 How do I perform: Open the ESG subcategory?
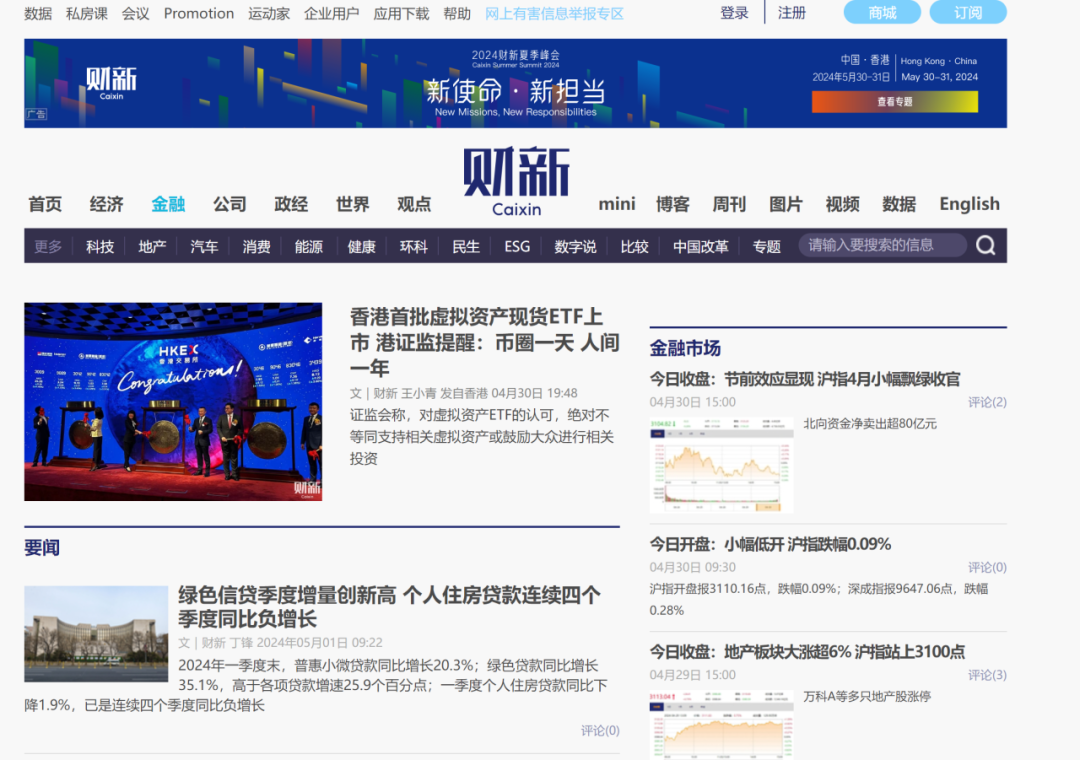click(517, 246)
